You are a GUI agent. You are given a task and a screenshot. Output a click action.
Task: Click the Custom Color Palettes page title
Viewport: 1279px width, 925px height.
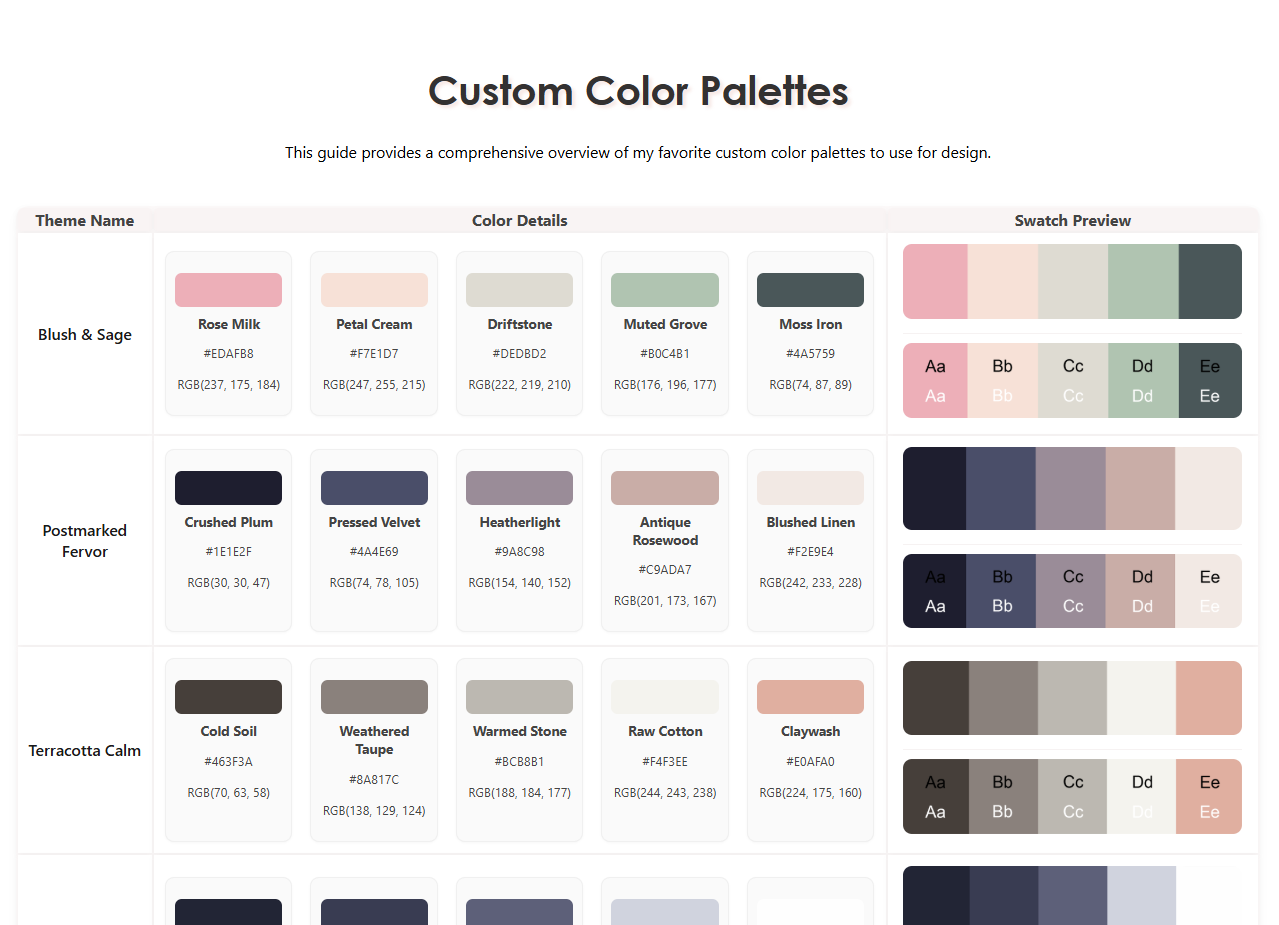coord(638,91)
